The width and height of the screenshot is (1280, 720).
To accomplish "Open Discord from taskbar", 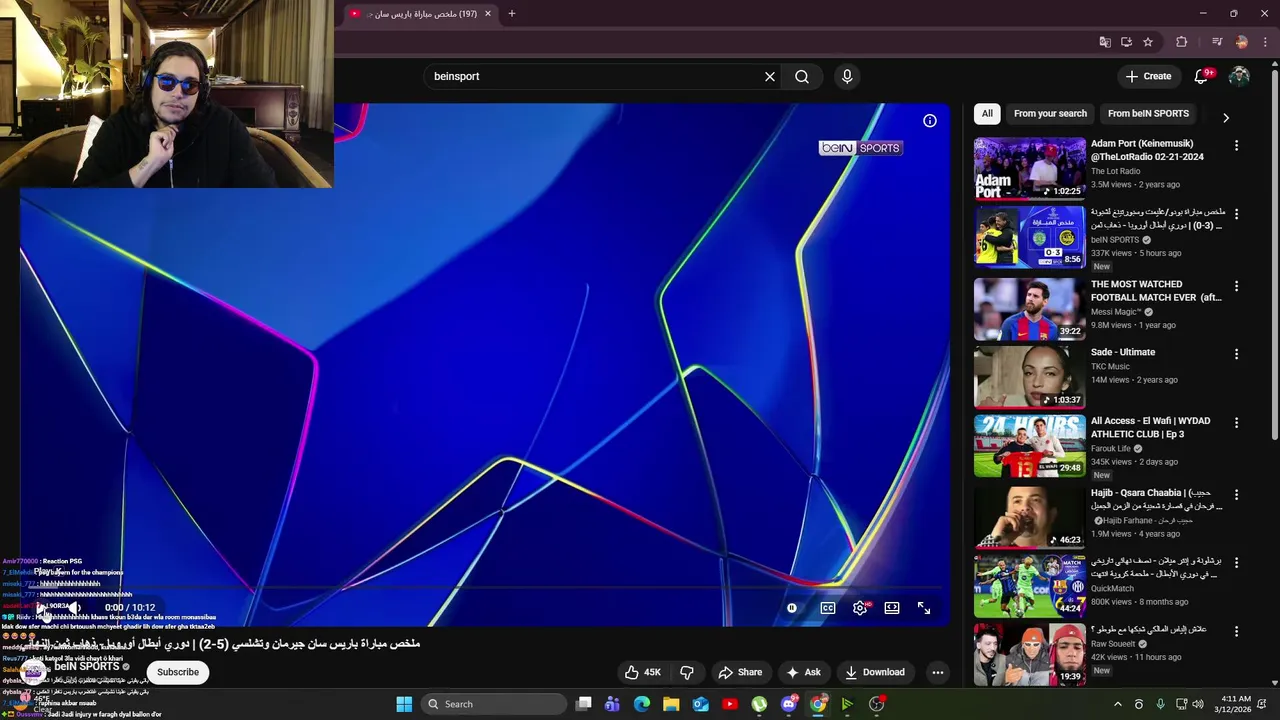I will [x=789, y=704].
